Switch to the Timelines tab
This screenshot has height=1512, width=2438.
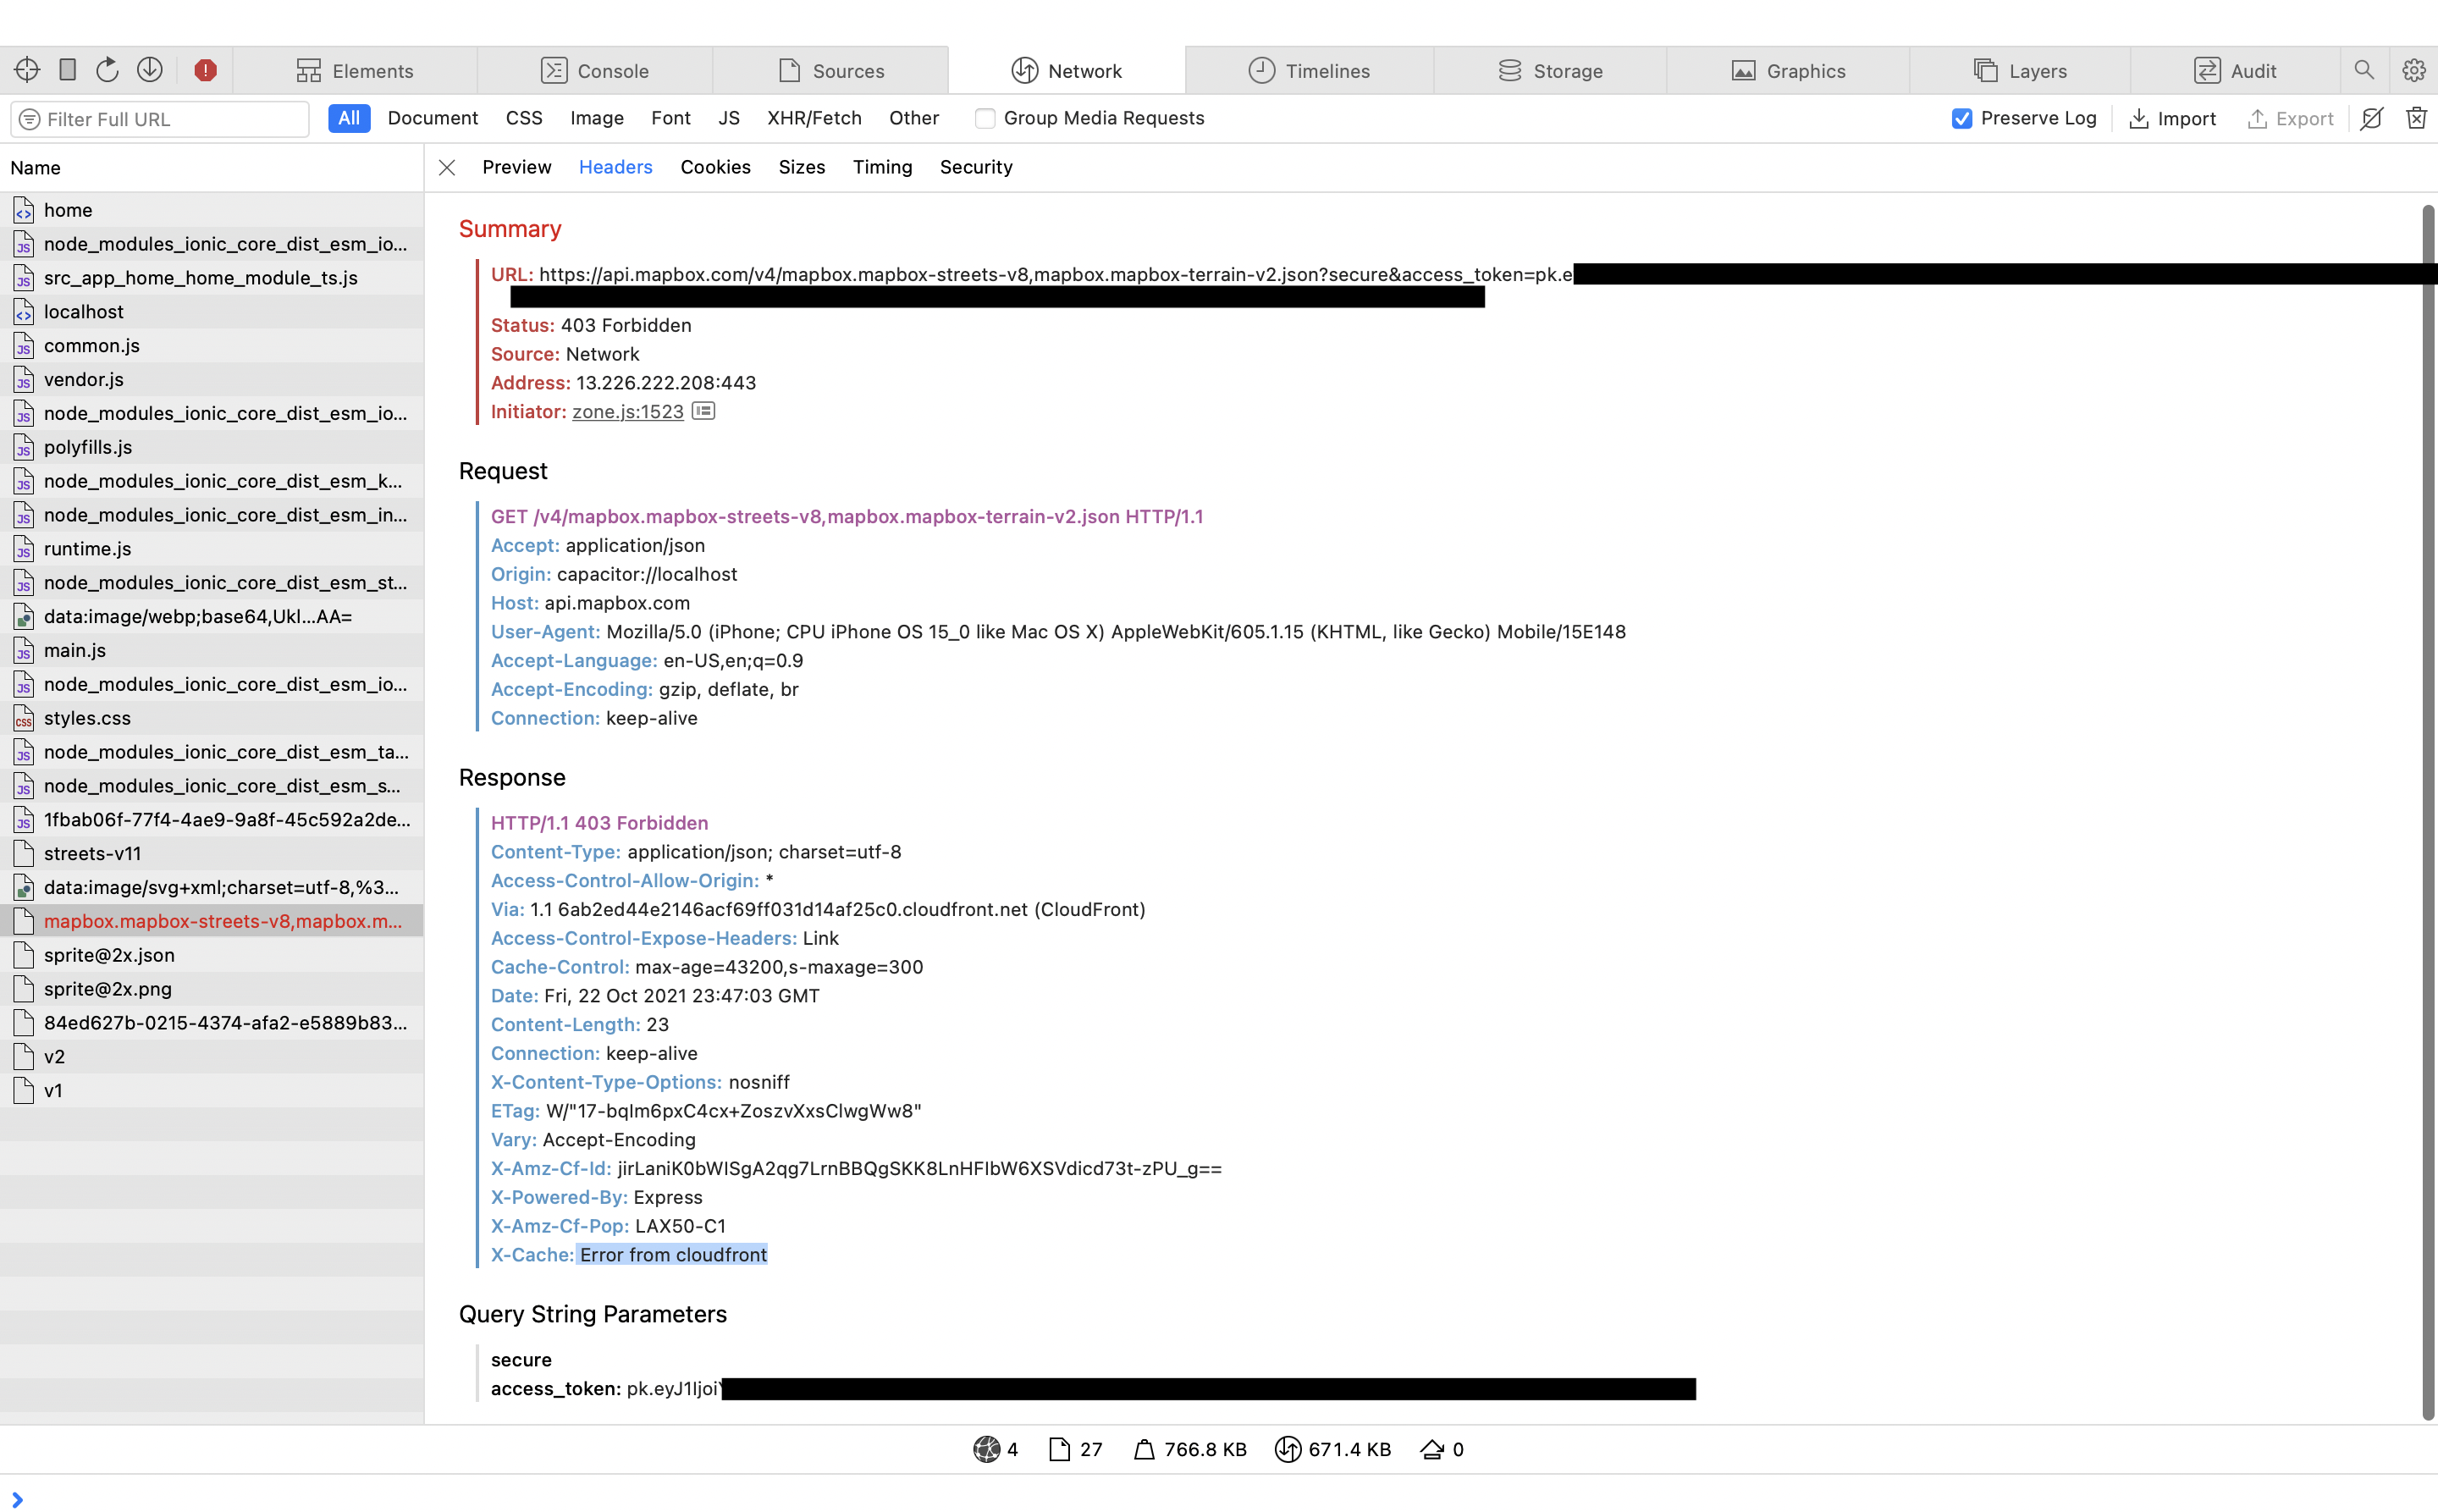coord(1308,70)
